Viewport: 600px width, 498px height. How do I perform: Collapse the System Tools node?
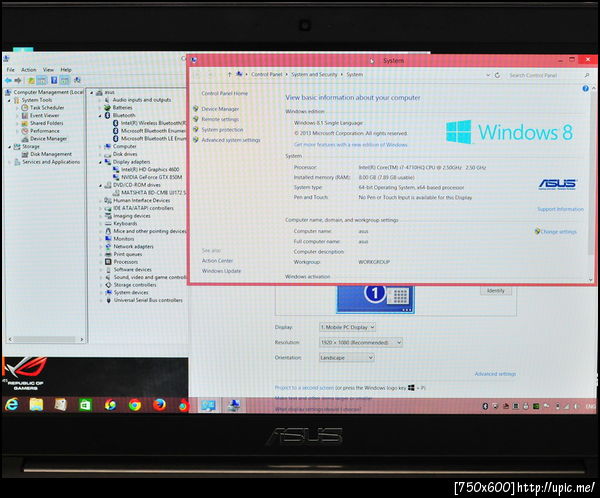tap(10, 100)
